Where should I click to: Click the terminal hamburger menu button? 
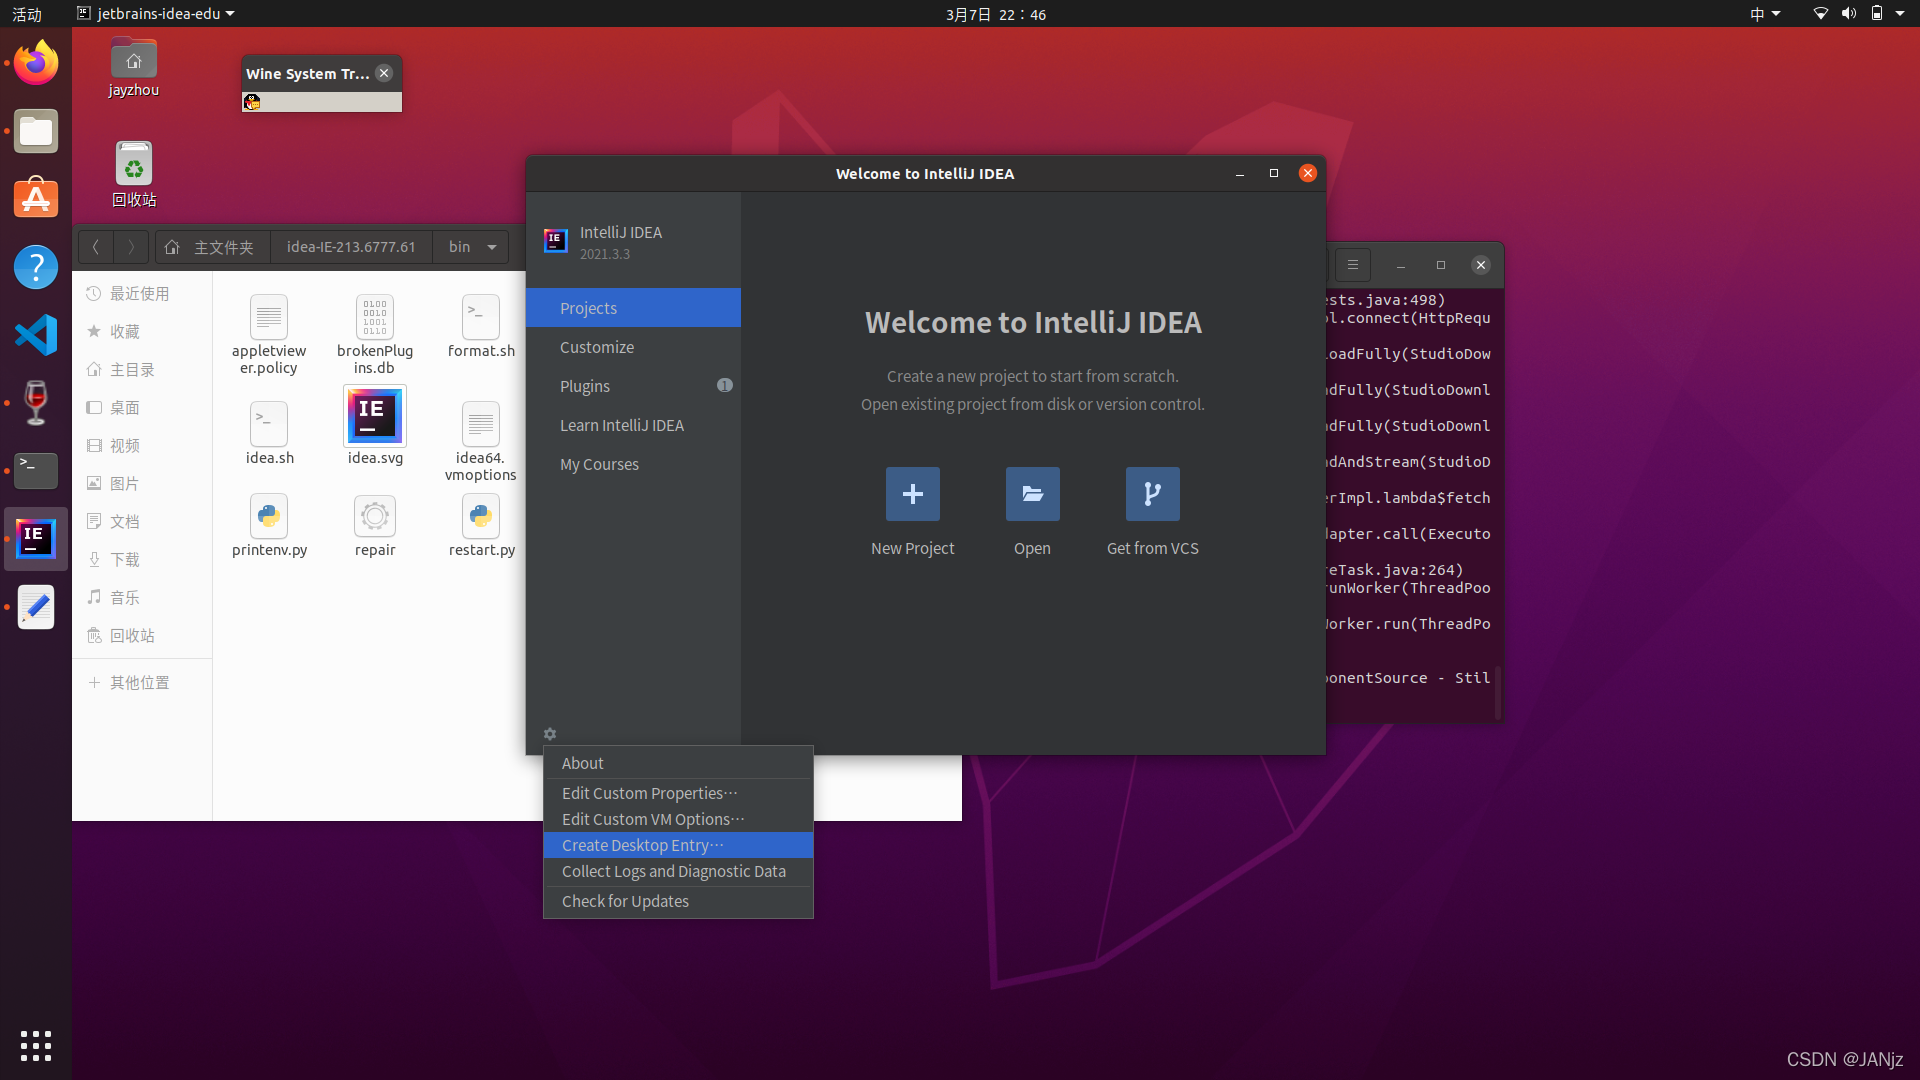tap(1352, 265)
